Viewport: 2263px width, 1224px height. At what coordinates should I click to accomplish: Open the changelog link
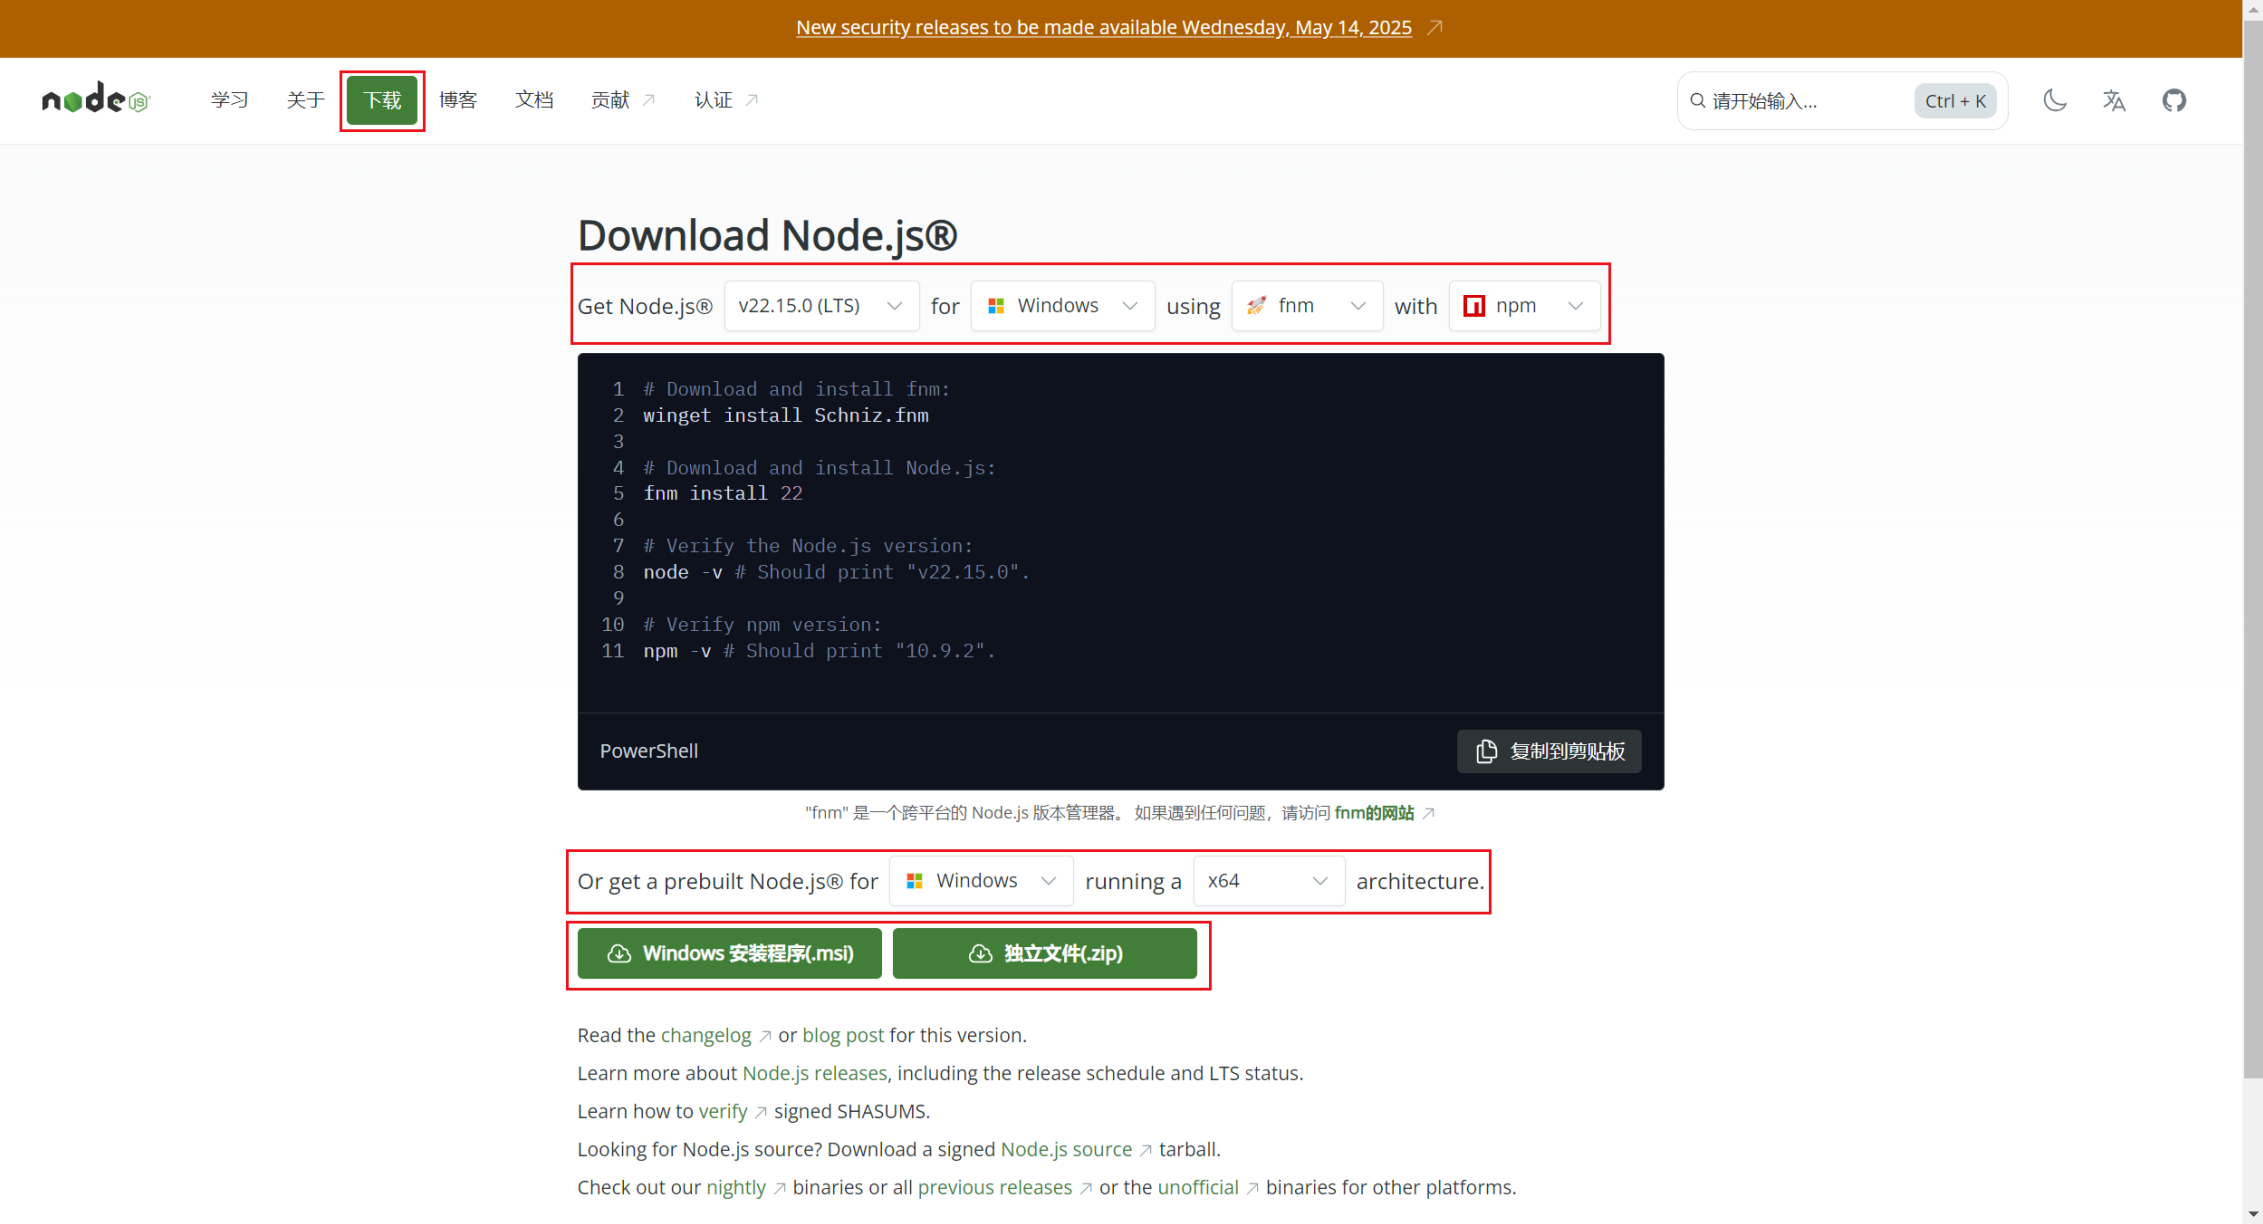pyautogui.click(x=705, y=1035)
